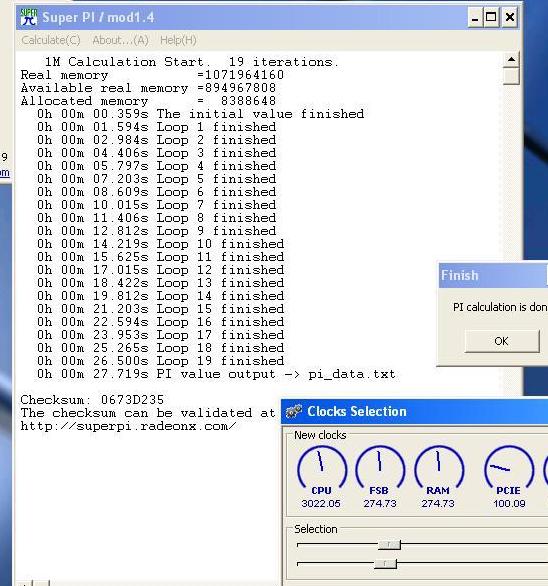This screenshot has height=586, width=548.
Task: Open the Help(H) menu
Action: click(x=178, y=40)
